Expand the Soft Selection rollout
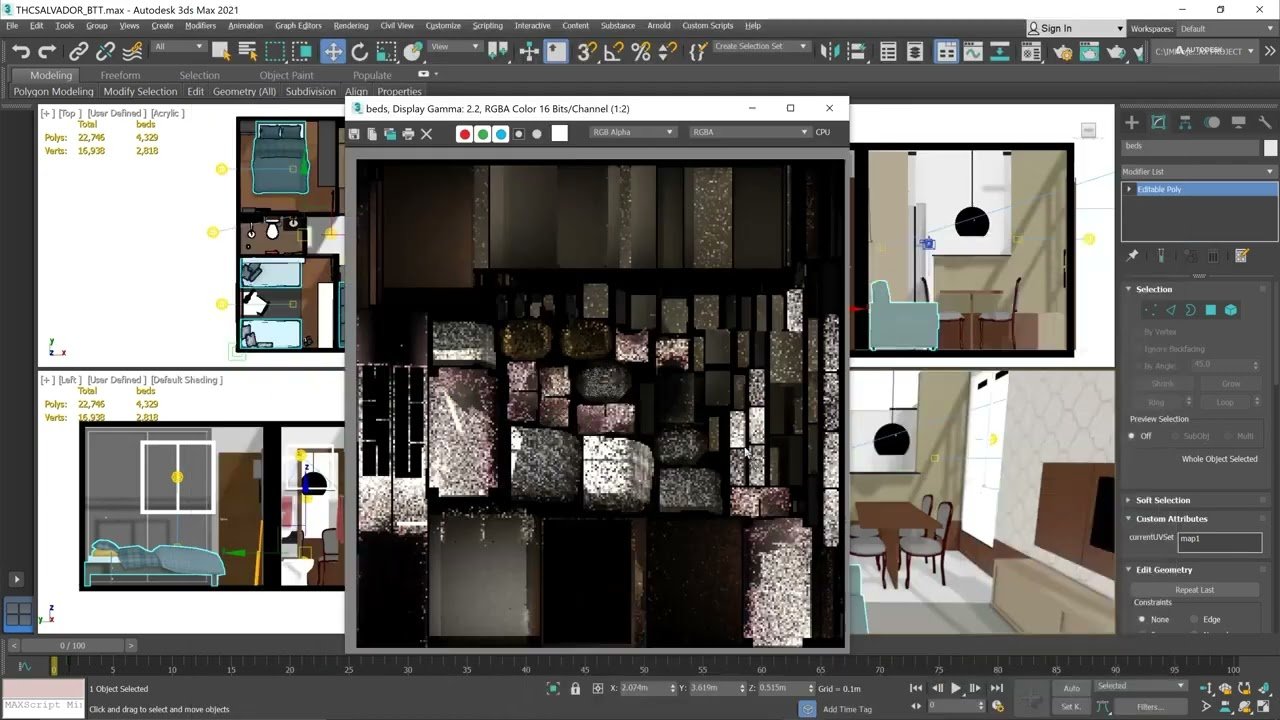The image size is (1280, 720). point(1162,500)
